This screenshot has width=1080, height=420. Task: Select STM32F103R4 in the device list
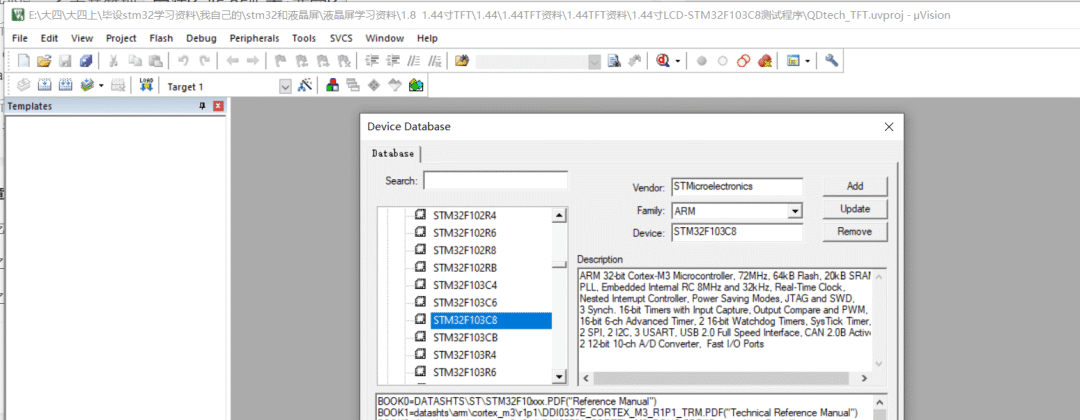(x=465, y=355)
